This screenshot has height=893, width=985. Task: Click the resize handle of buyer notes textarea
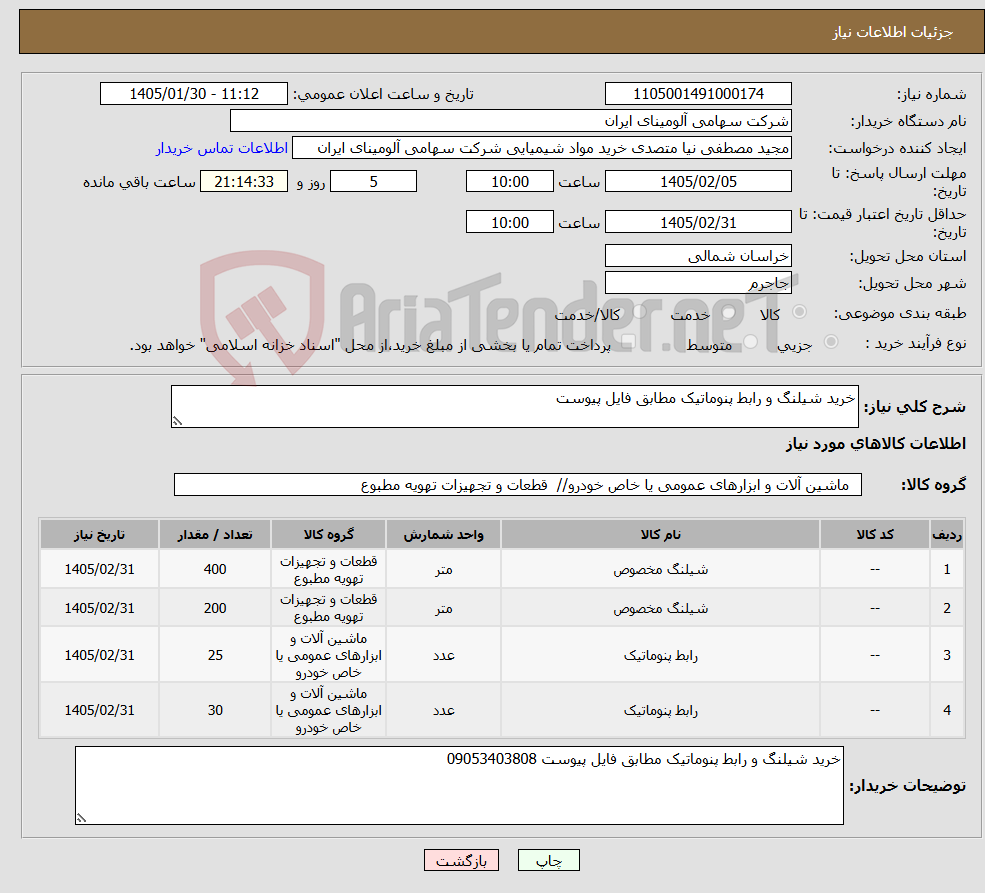[81, 818]
